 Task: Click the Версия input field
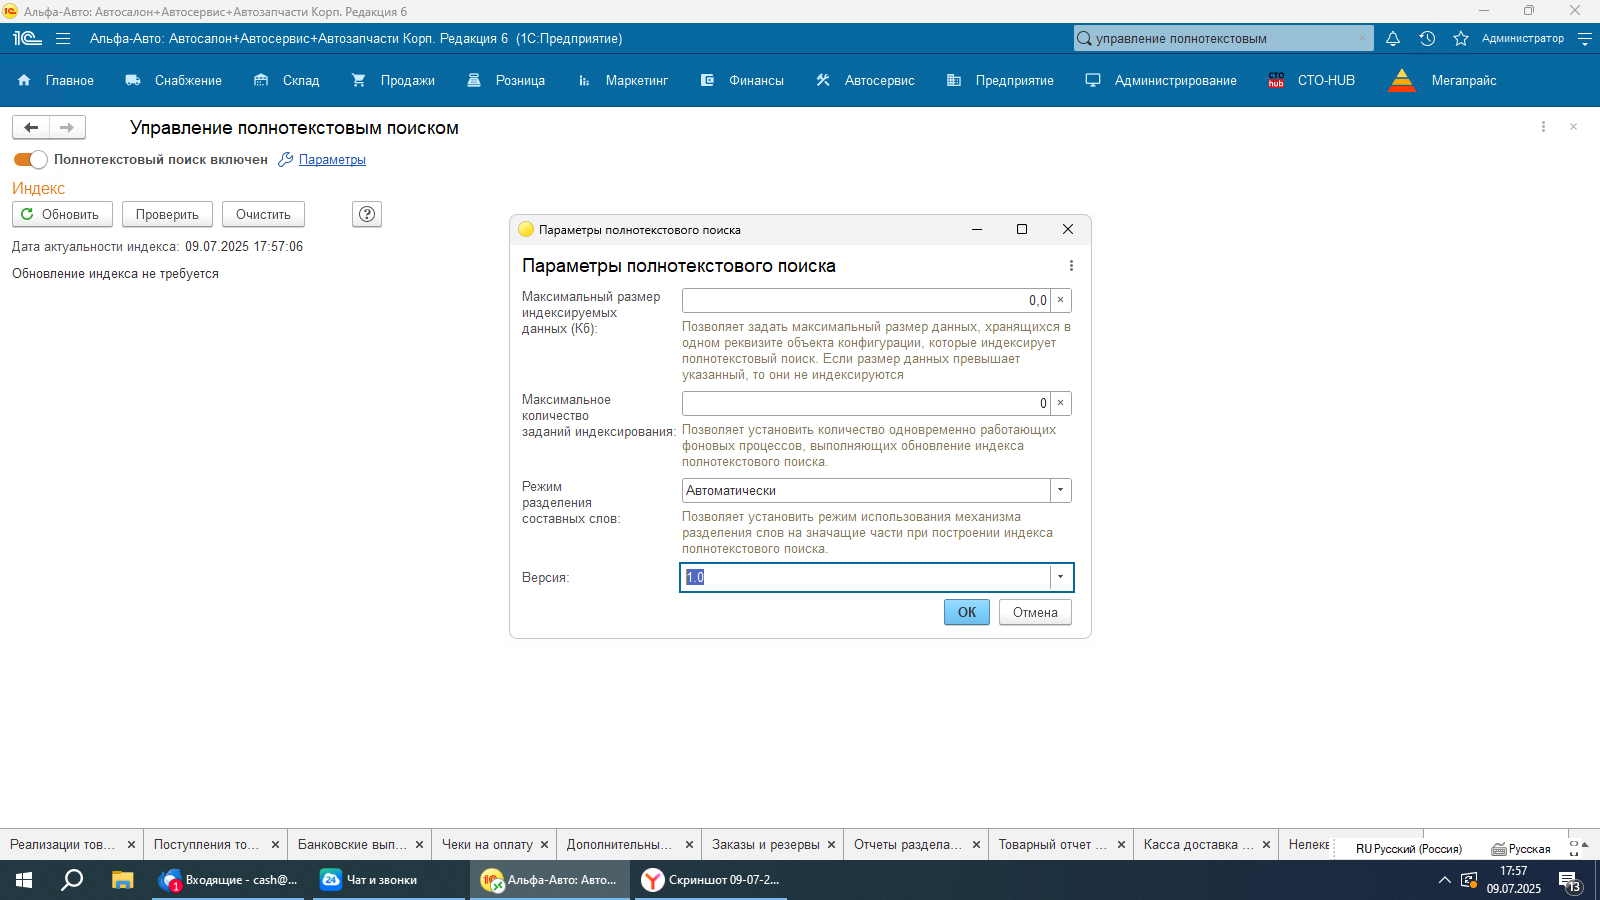click(x=866, y=577)
